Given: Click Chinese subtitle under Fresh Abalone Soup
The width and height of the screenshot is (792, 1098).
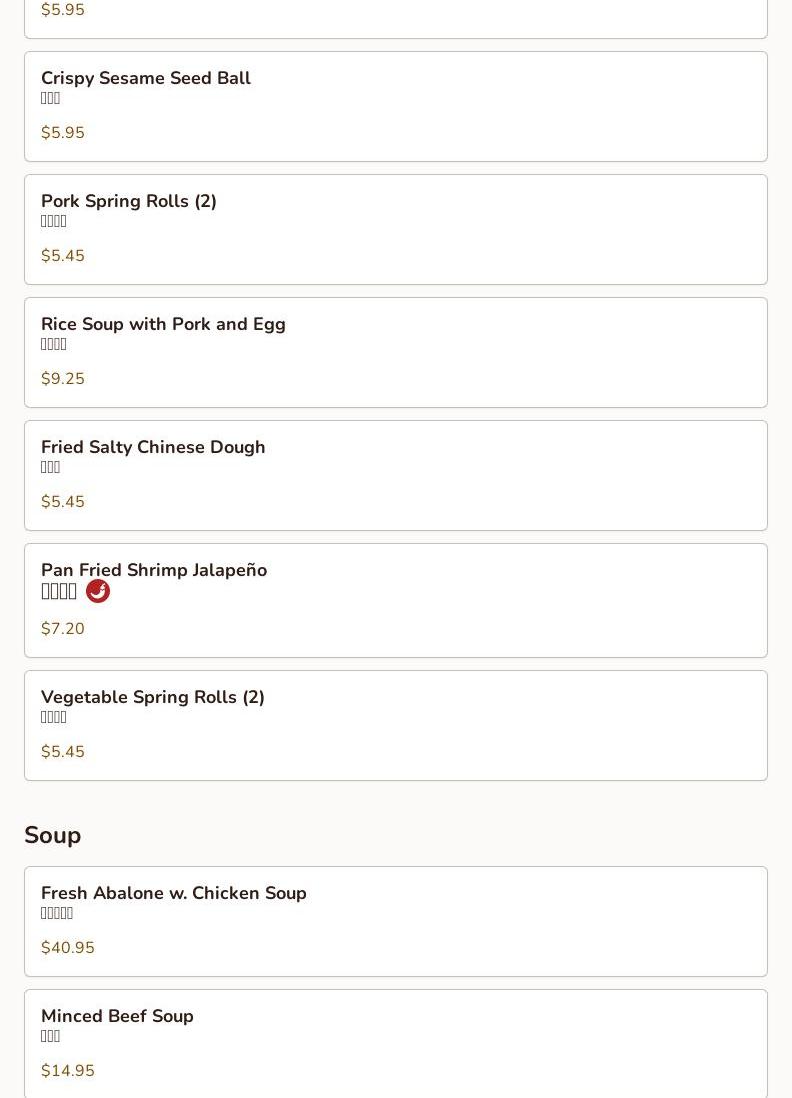Looking at the screenshot, I should point(57,913).
